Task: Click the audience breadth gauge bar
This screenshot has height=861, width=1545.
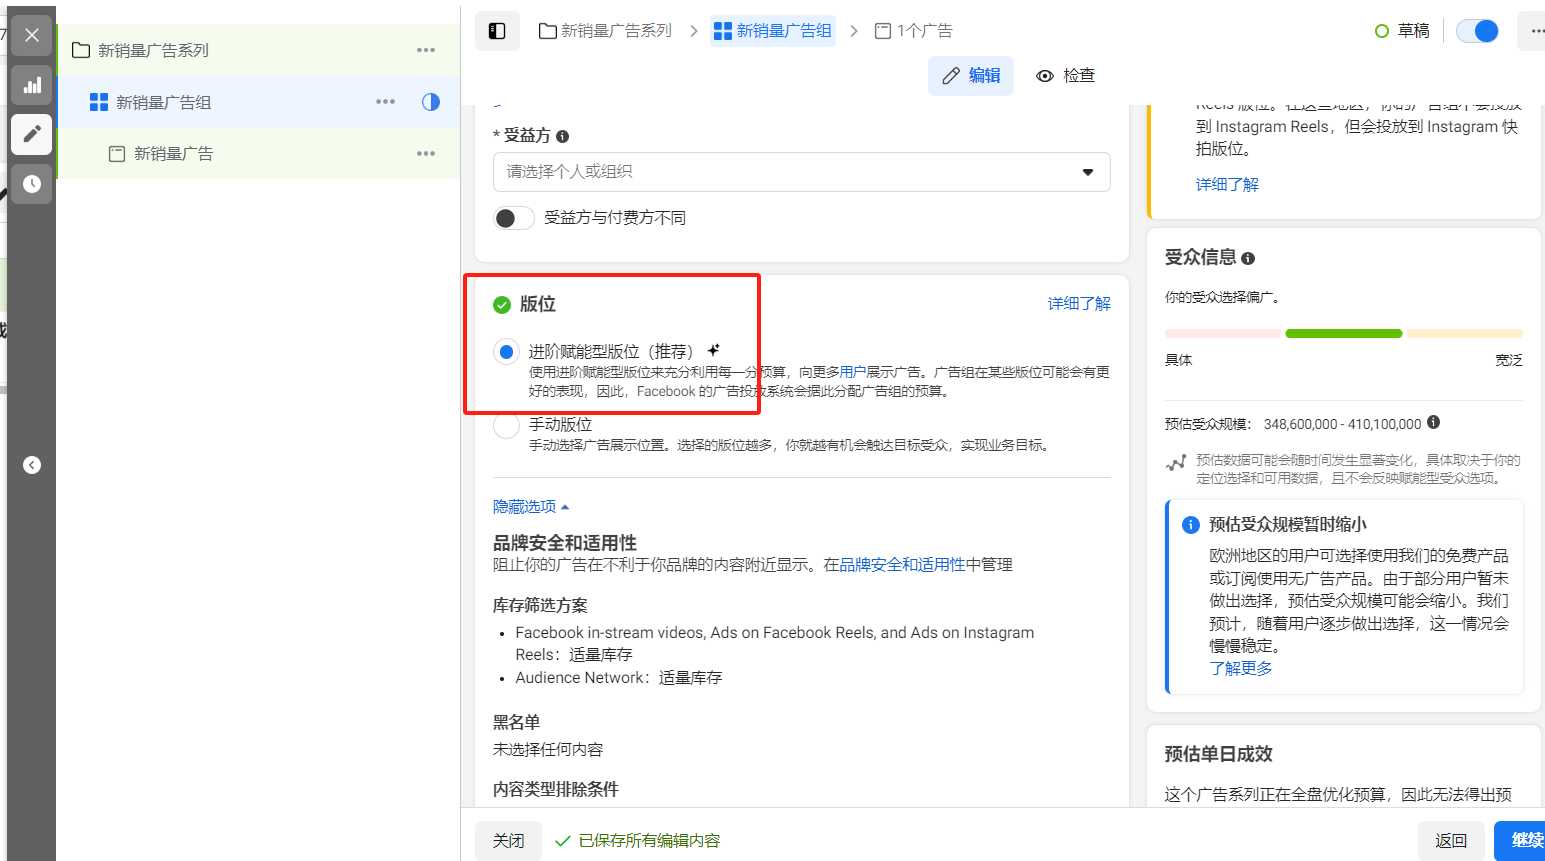Action: tap(1344, 334)
